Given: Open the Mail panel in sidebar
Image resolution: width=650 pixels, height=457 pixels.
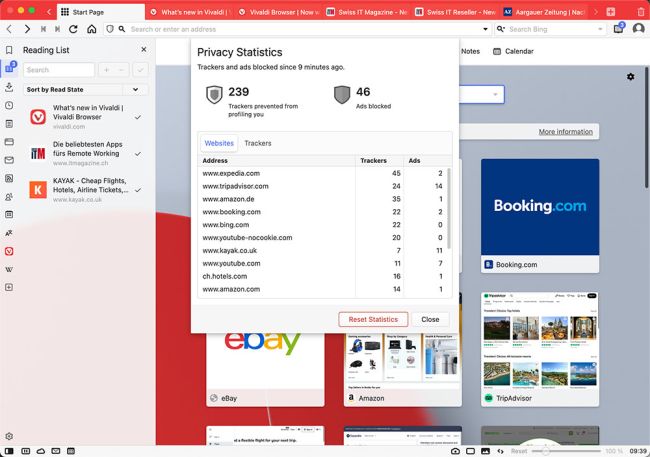Looking at the screenshot, I should [x=9, y=160].
